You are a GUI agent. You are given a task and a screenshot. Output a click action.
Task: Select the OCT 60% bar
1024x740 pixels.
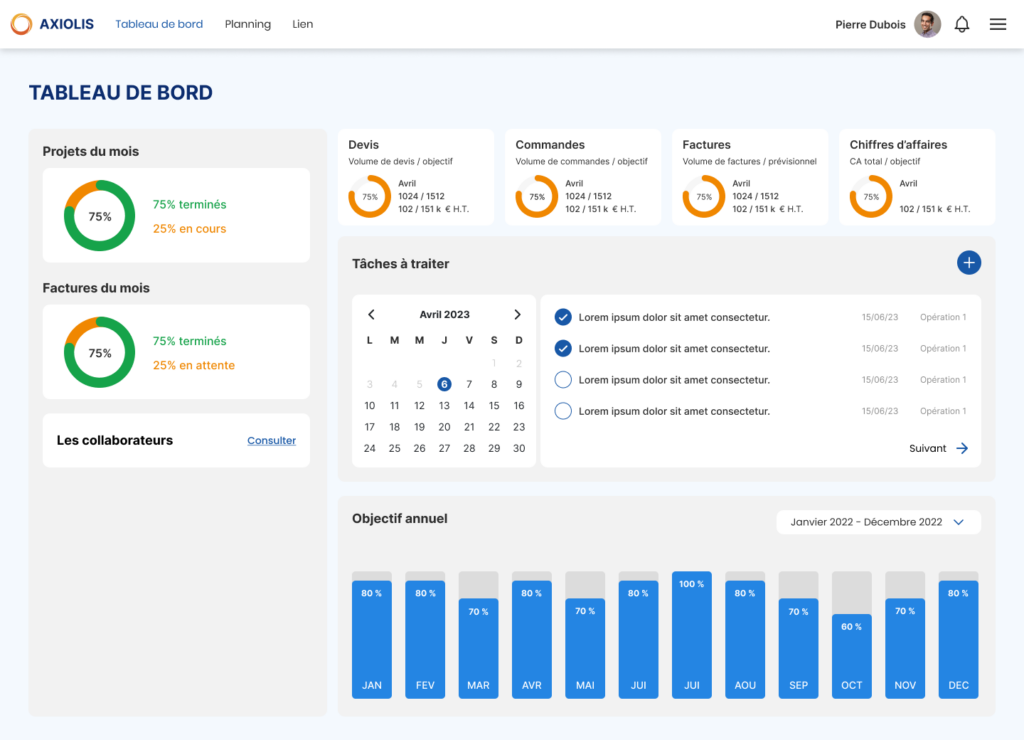[x=852, y=655]
